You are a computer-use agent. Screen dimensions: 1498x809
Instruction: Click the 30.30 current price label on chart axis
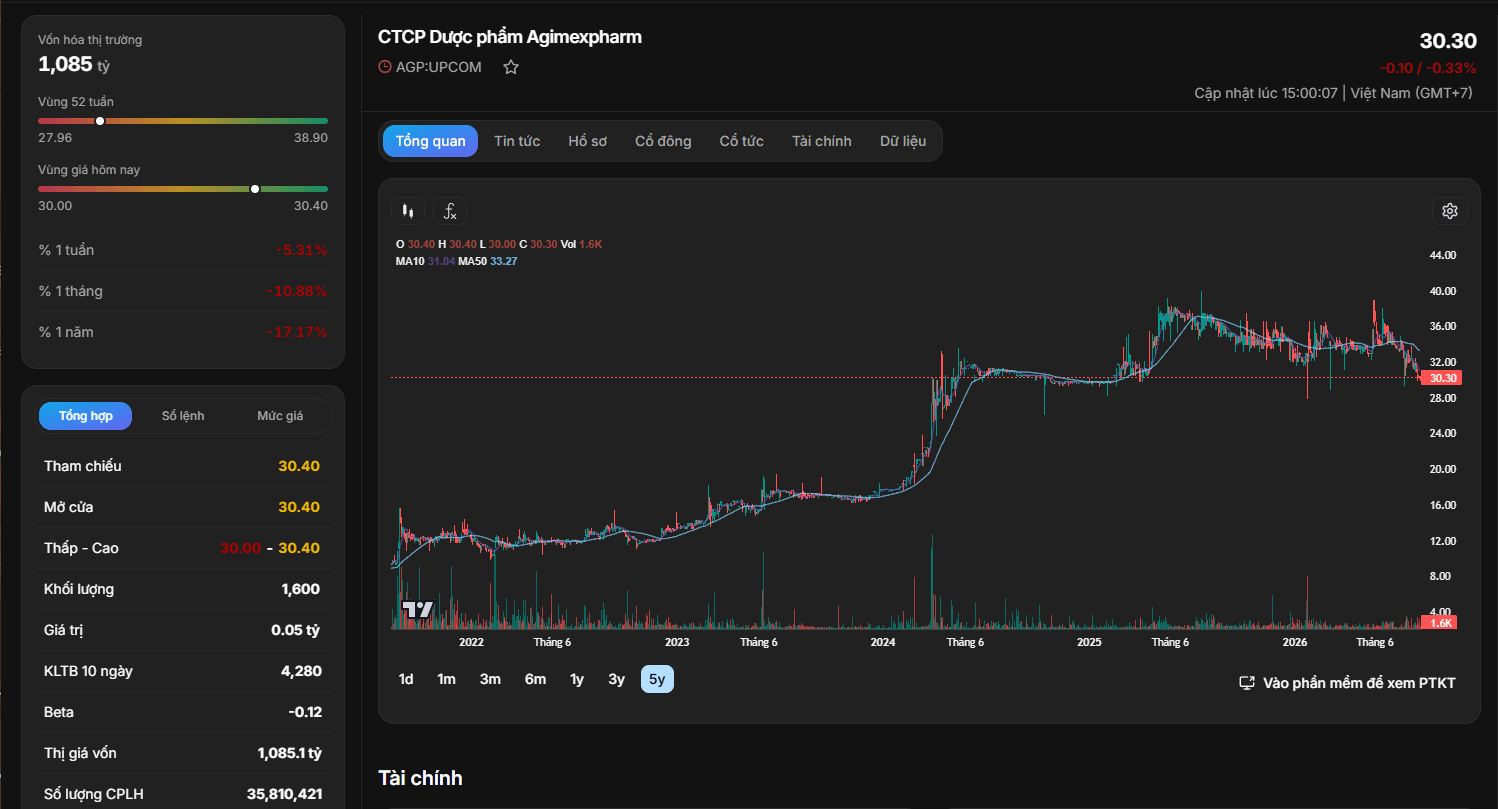tap(1441, 378)
